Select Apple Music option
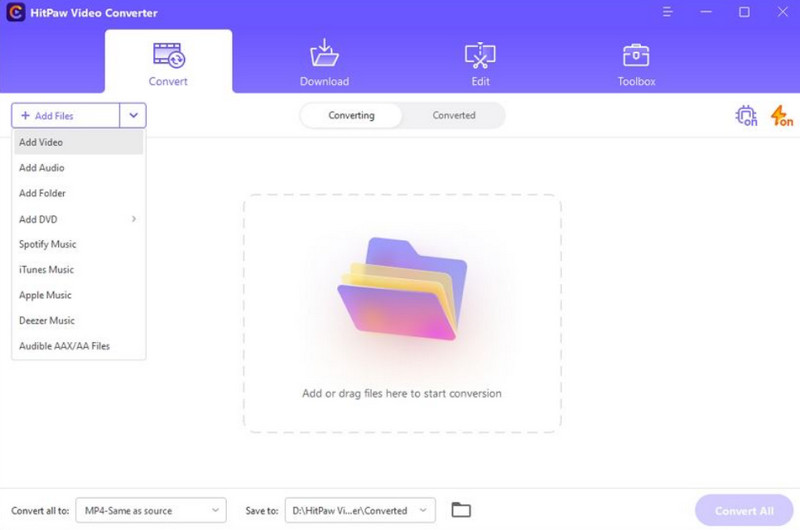 (78, 295)
